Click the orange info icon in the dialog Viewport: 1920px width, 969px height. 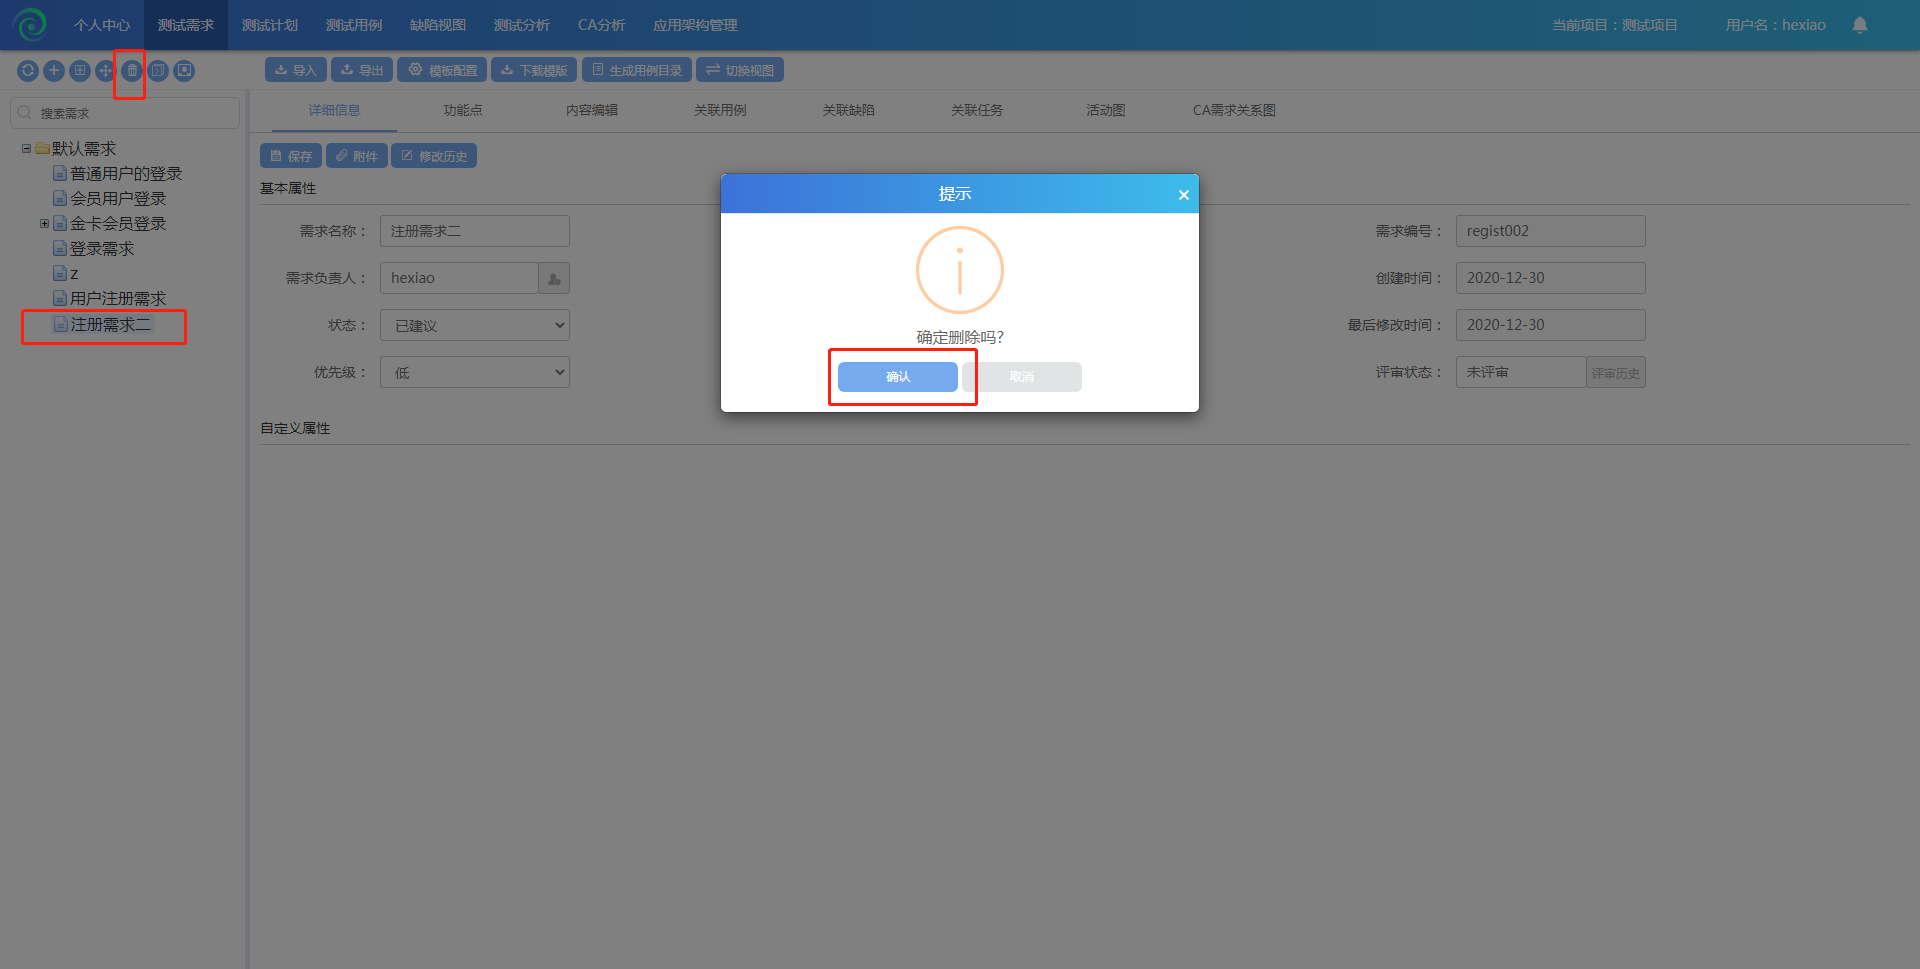960,270
